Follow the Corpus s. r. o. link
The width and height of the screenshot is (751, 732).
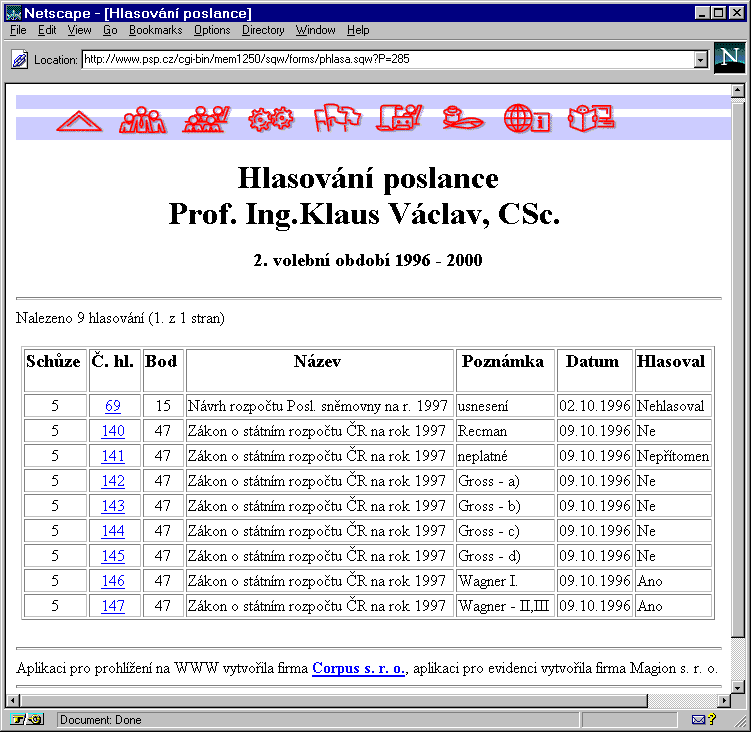359,668
